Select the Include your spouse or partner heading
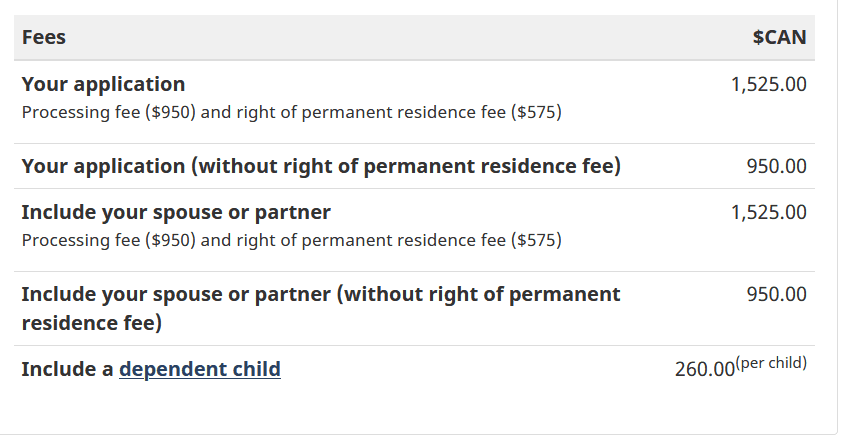This screenshot has width=854, height=436. (x=176, y=212)
